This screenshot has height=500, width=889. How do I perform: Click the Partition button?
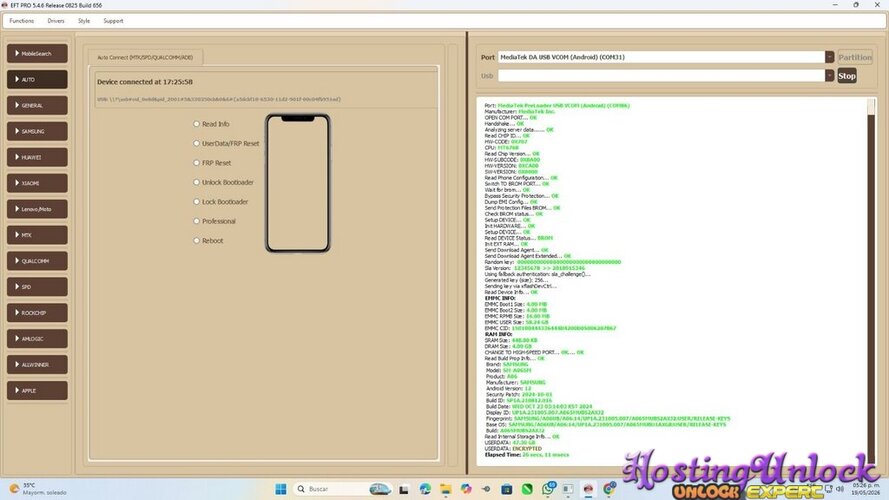click(x=855, y=57)
